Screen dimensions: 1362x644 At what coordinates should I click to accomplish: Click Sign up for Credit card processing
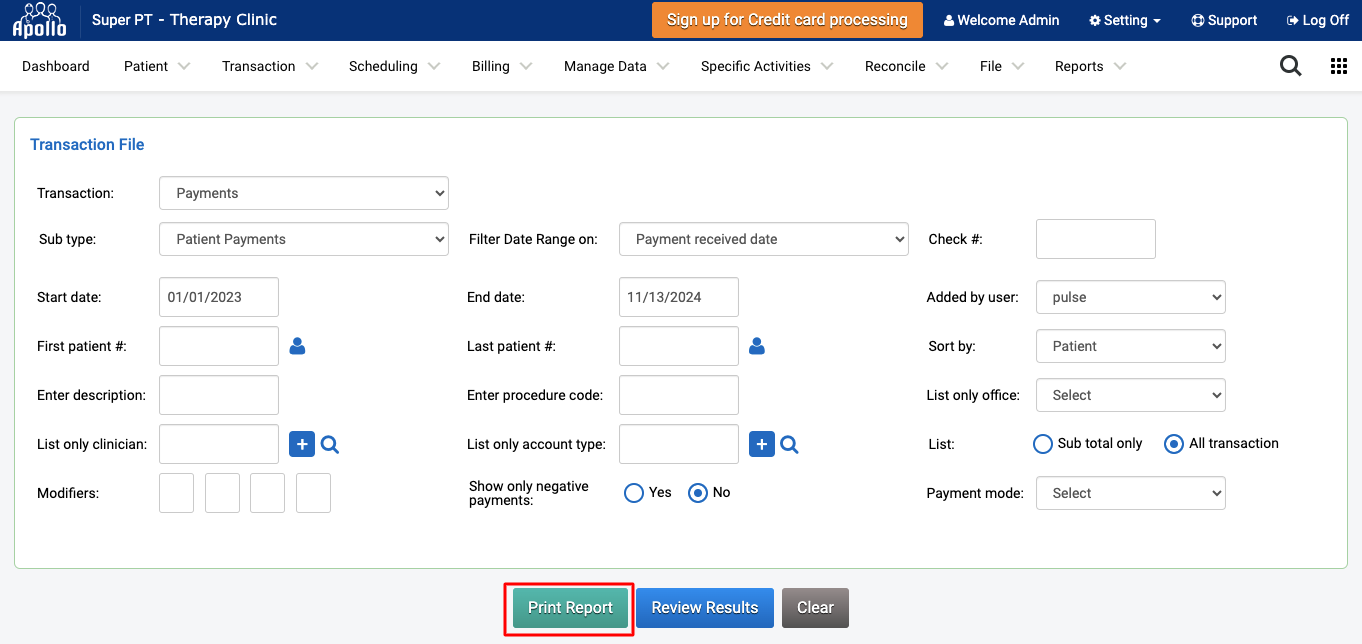pos(787,20)
